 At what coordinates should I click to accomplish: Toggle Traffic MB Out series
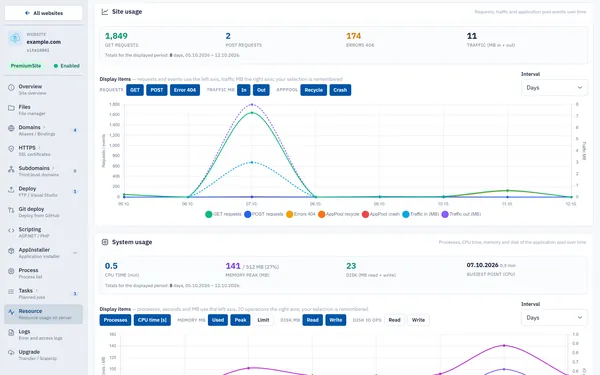click(x=261, y=90)
